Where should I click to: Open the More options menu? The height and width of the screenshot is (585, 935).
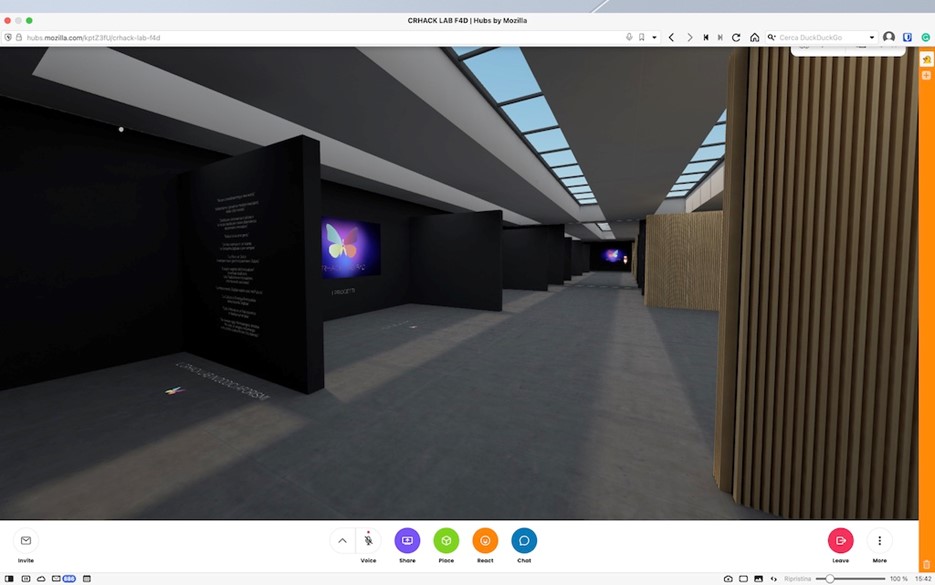click(880, 540)
